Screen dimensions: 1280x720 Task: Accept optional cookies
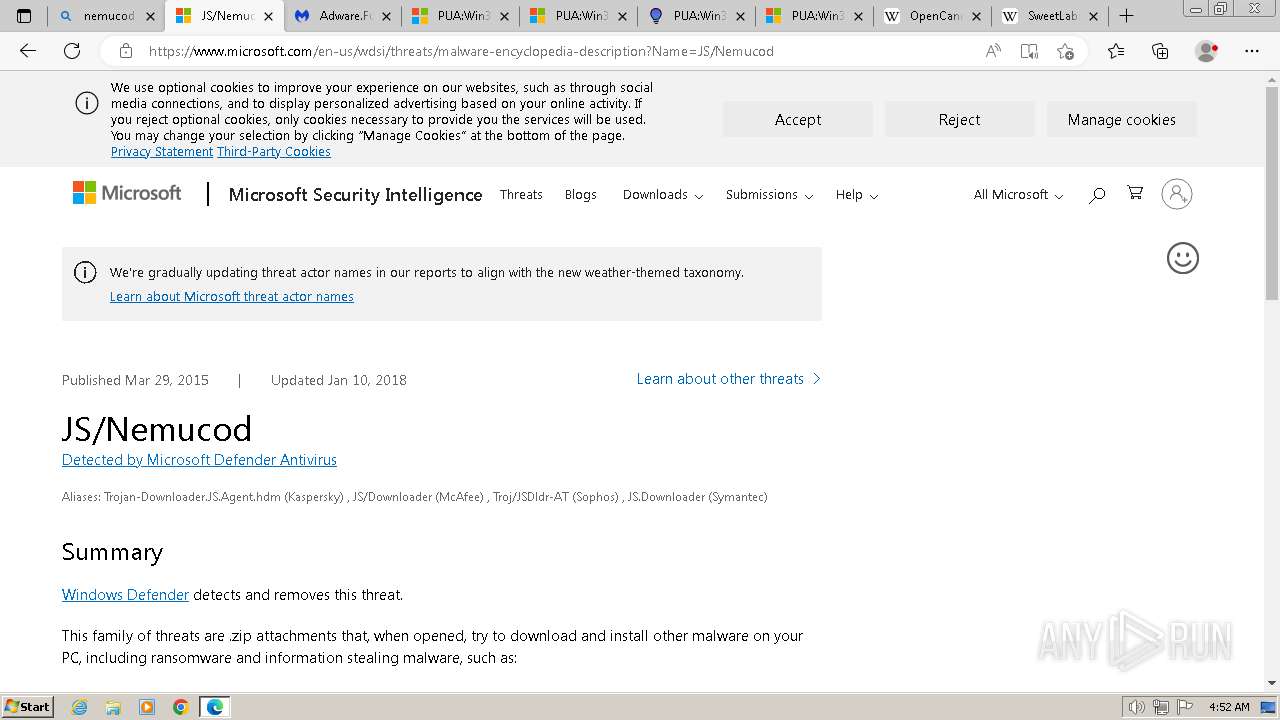(798, 119)
